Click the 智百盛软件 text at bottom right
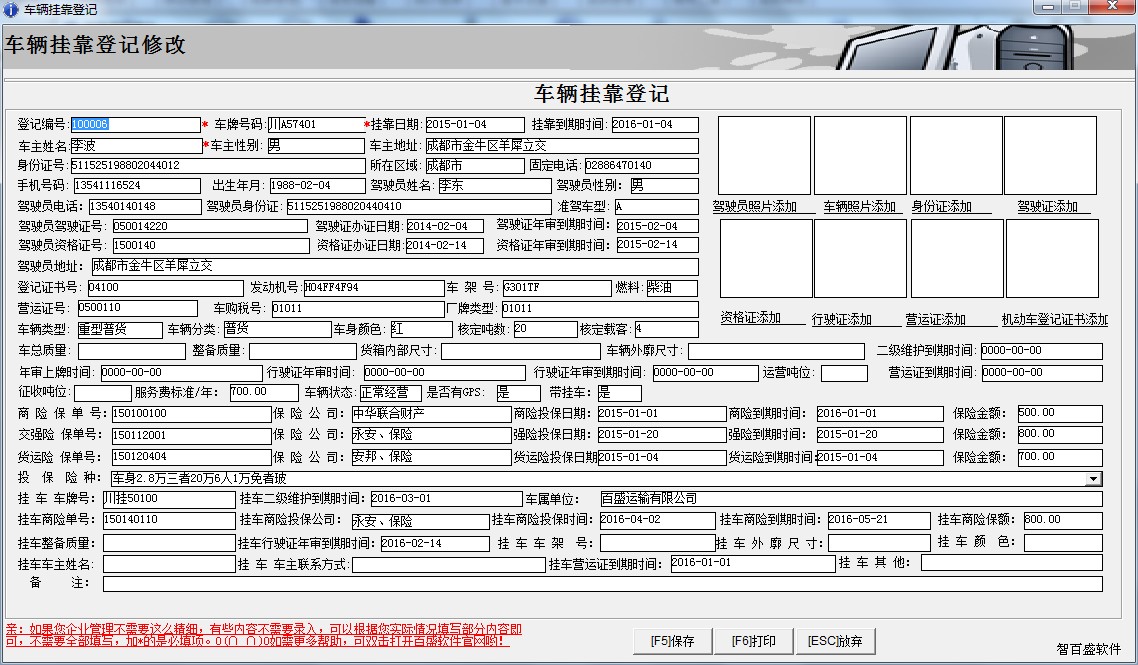 (1088, 650)
